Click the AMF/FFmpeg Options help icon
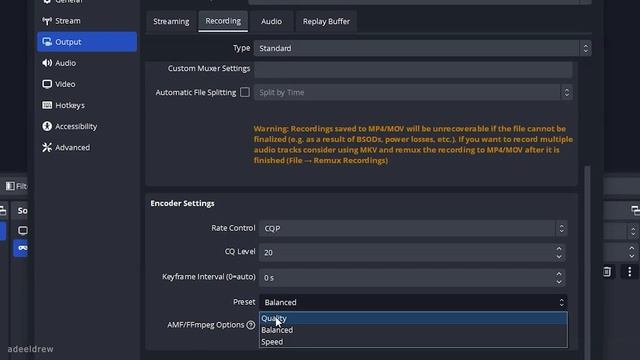Screen dimensions: 640x360 coord(251,325)
